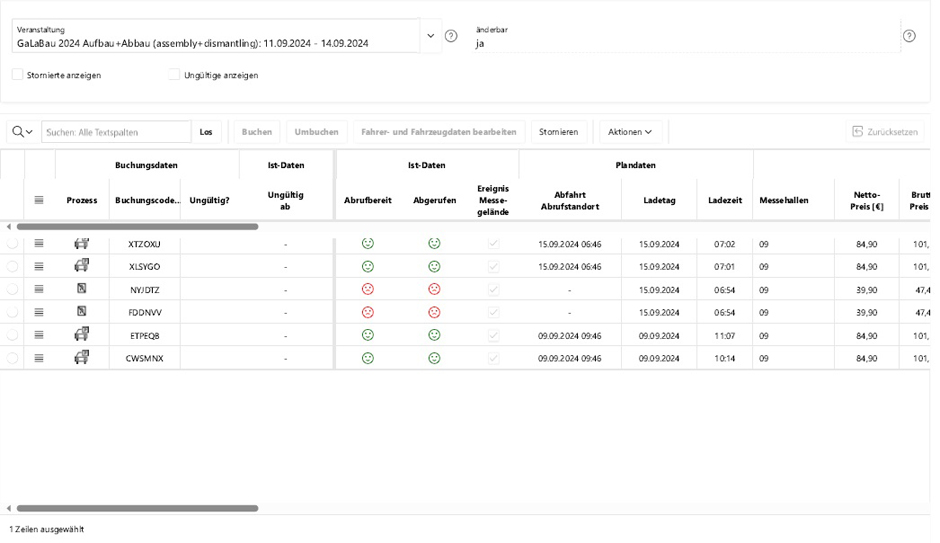Viewport: 940px width, 543px height.
Task: Click the Los search button
Action: tap(206, 132)
